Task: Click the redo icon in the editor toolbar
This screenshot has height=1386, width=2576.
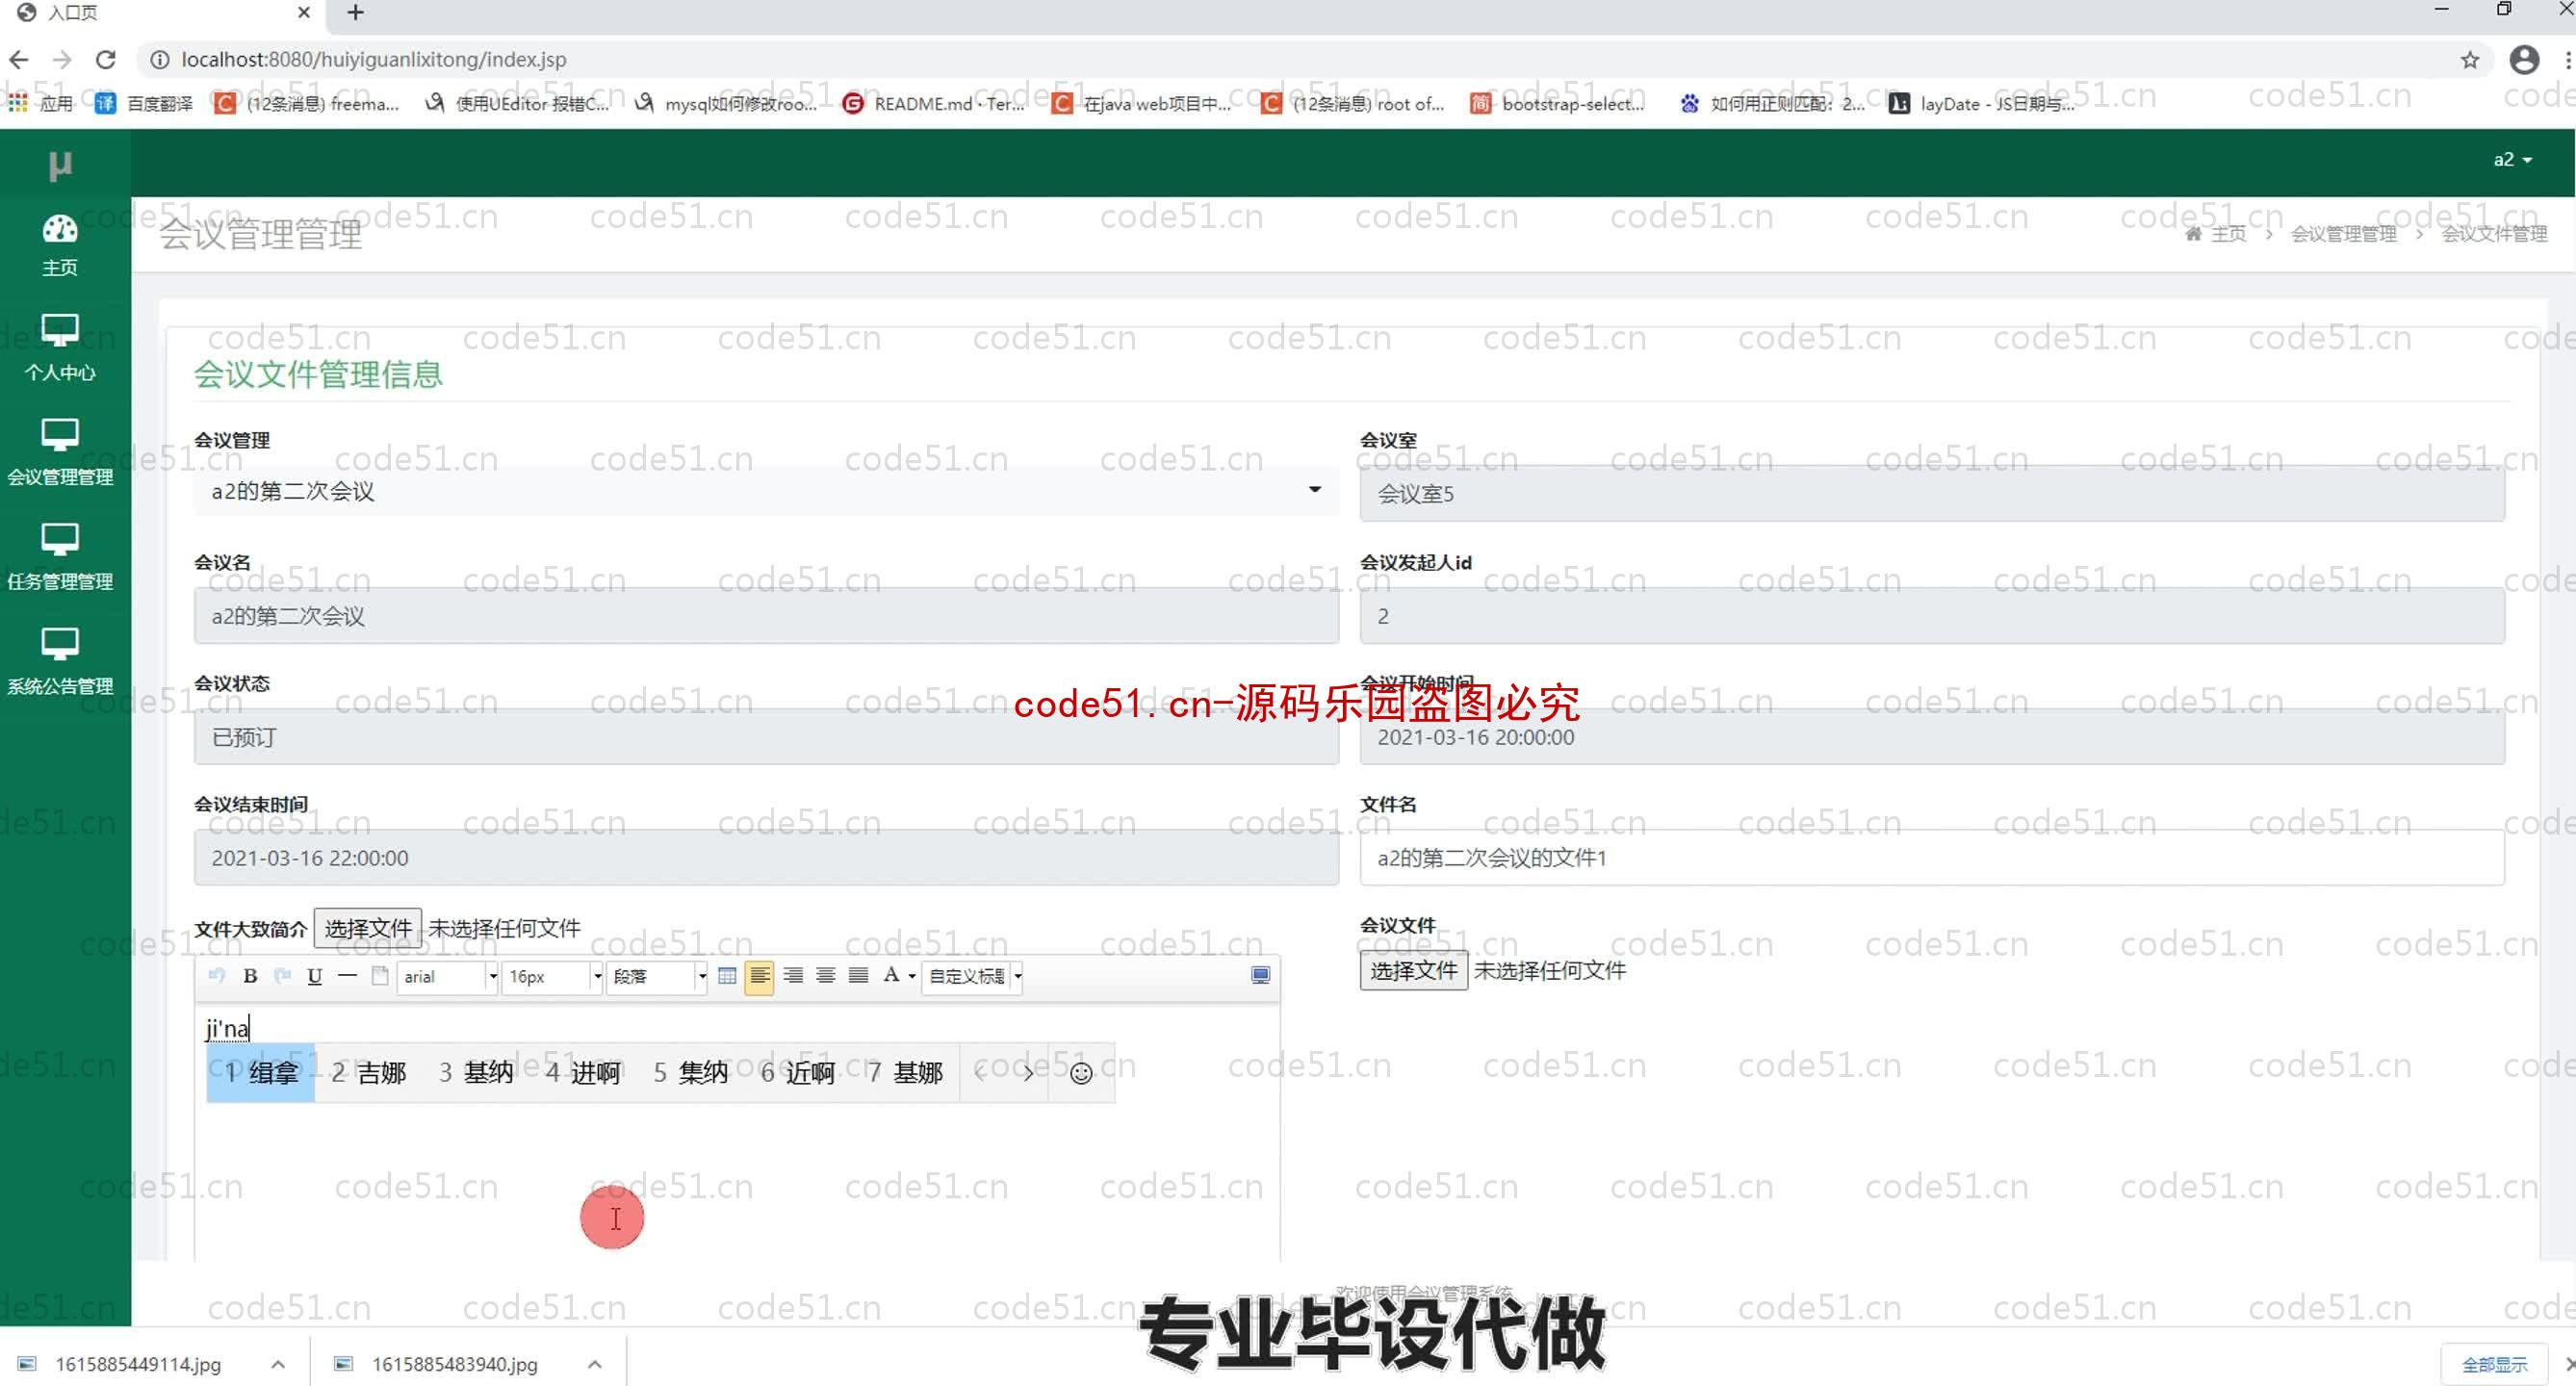Action: (282, 976)
